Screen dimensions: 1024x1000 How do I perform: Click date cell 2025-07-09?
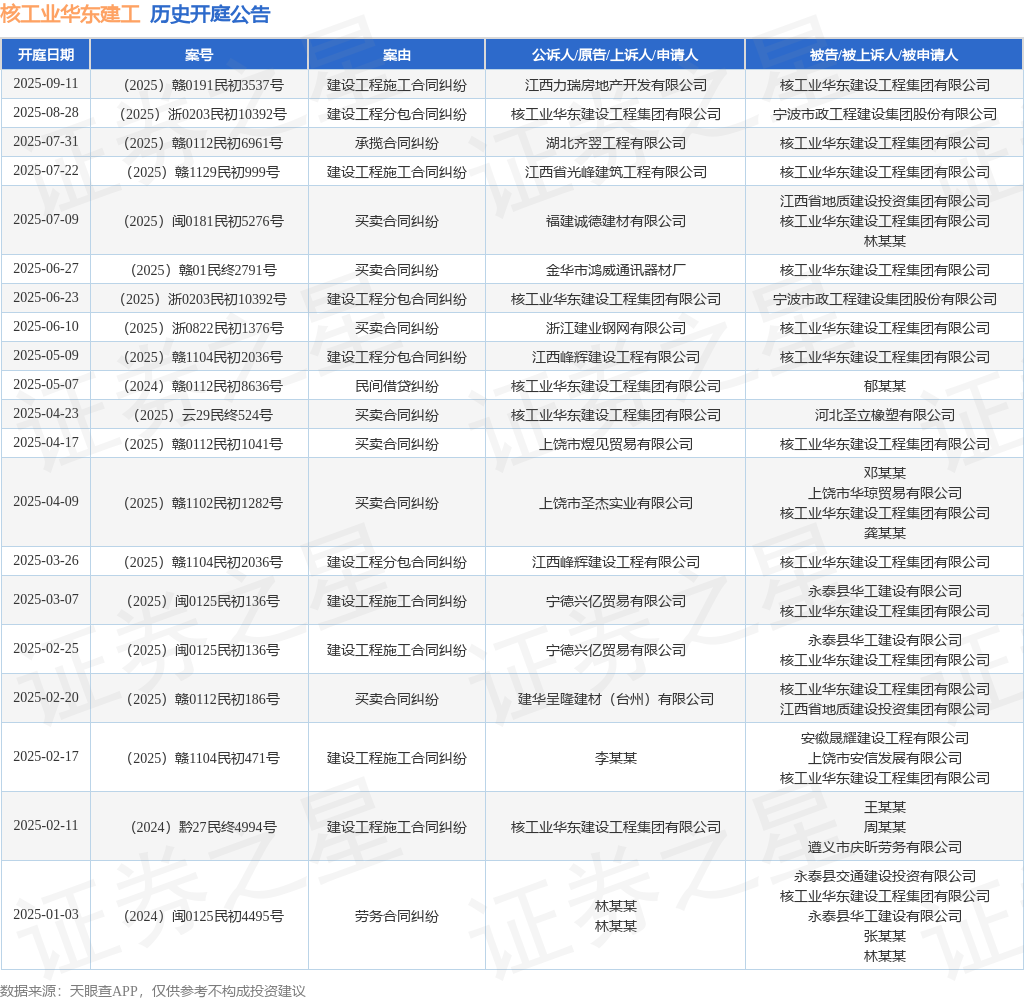coord(46,219)
